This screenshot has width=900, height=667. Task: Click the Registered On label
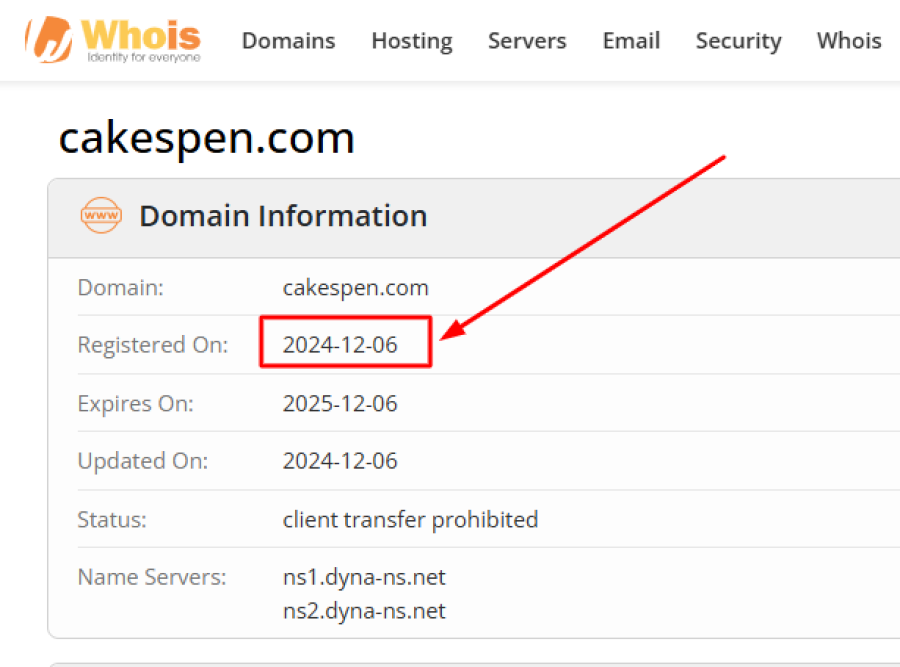[153, 345]
